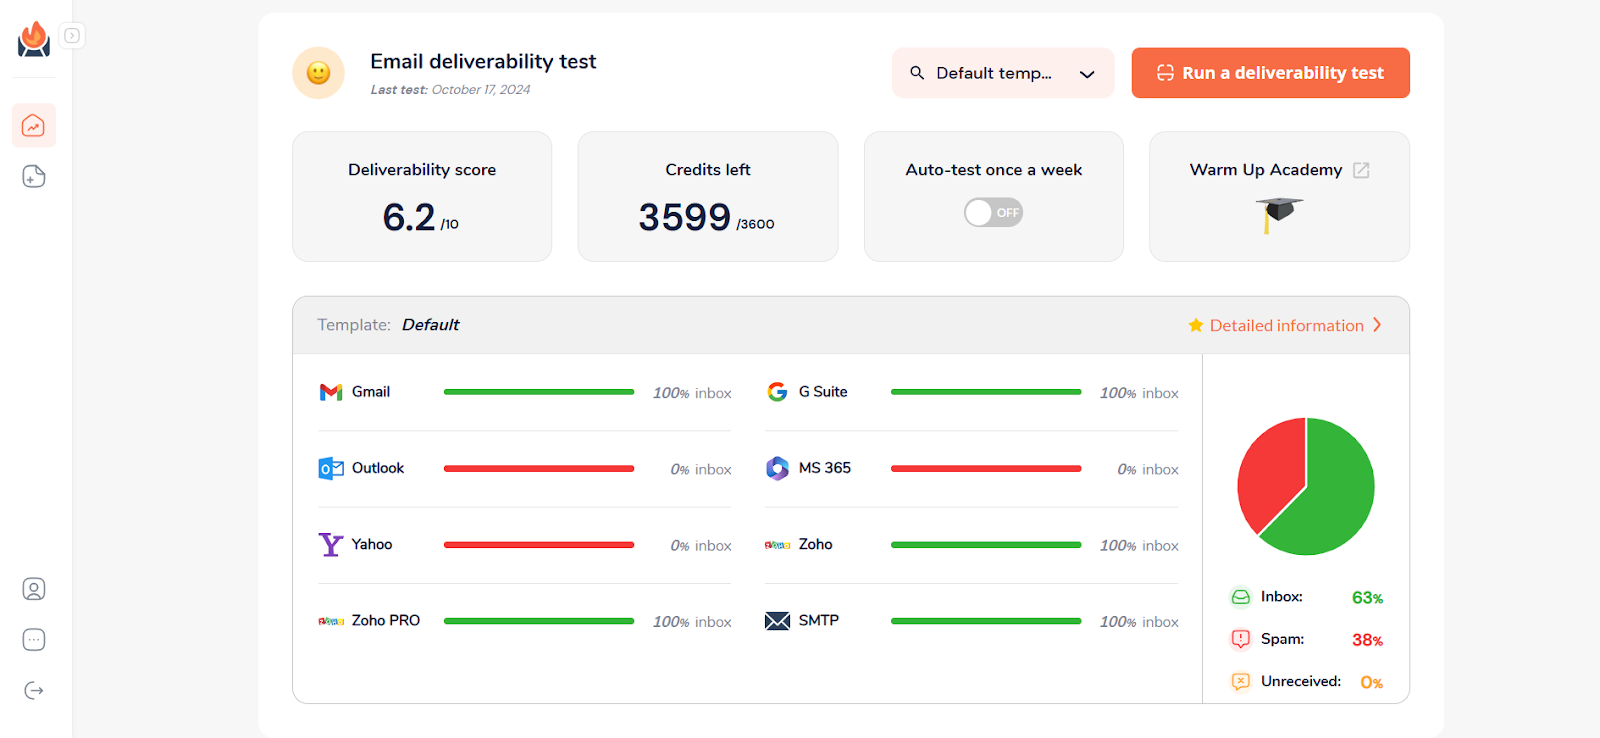
Task: Click the logout icon in sidebar
Action: click(x=34, y=691)
